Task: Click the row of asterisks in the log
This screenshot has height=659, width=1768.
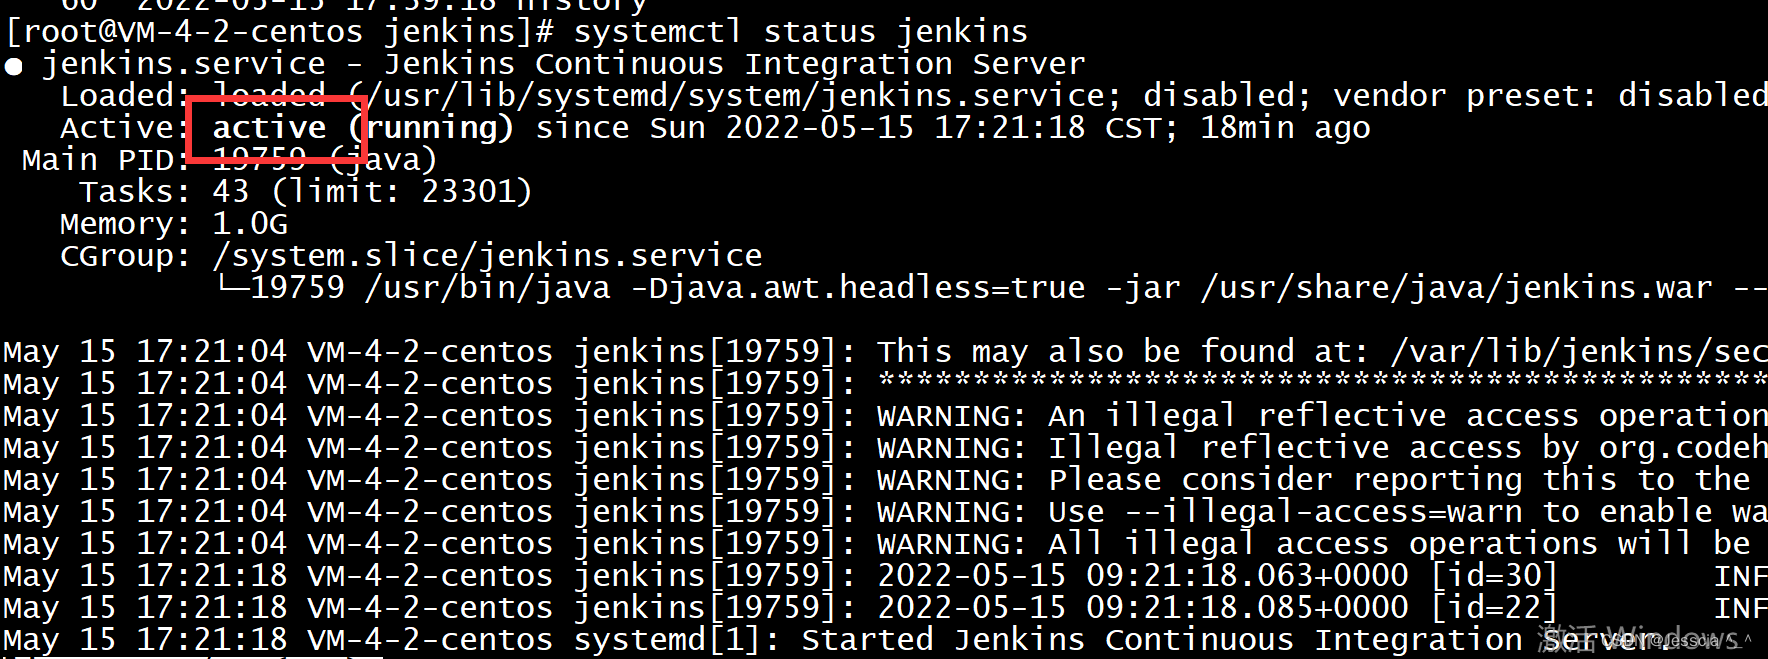Action: 1322,380
